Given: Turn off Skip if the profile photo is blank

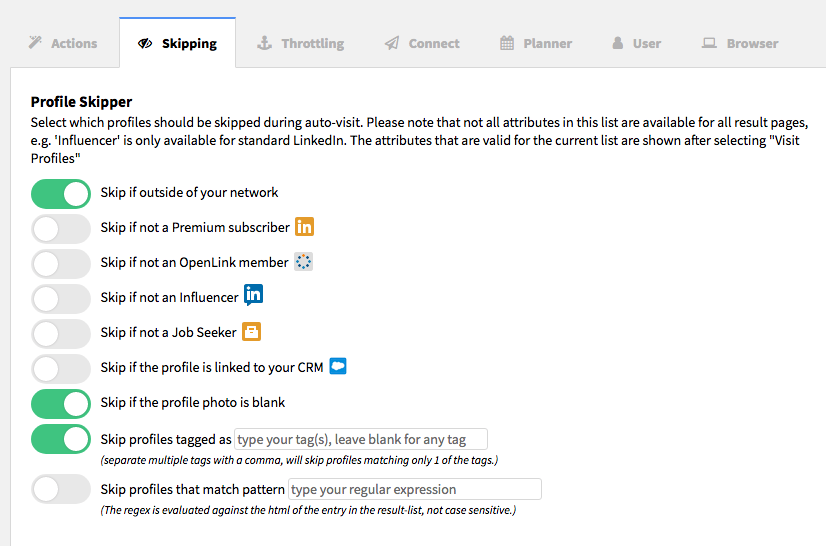Looking at the screenshot, I should point(61,404).
